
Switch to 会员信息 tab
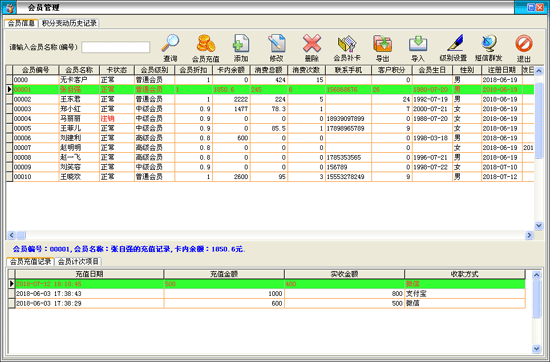click(21, 23)
